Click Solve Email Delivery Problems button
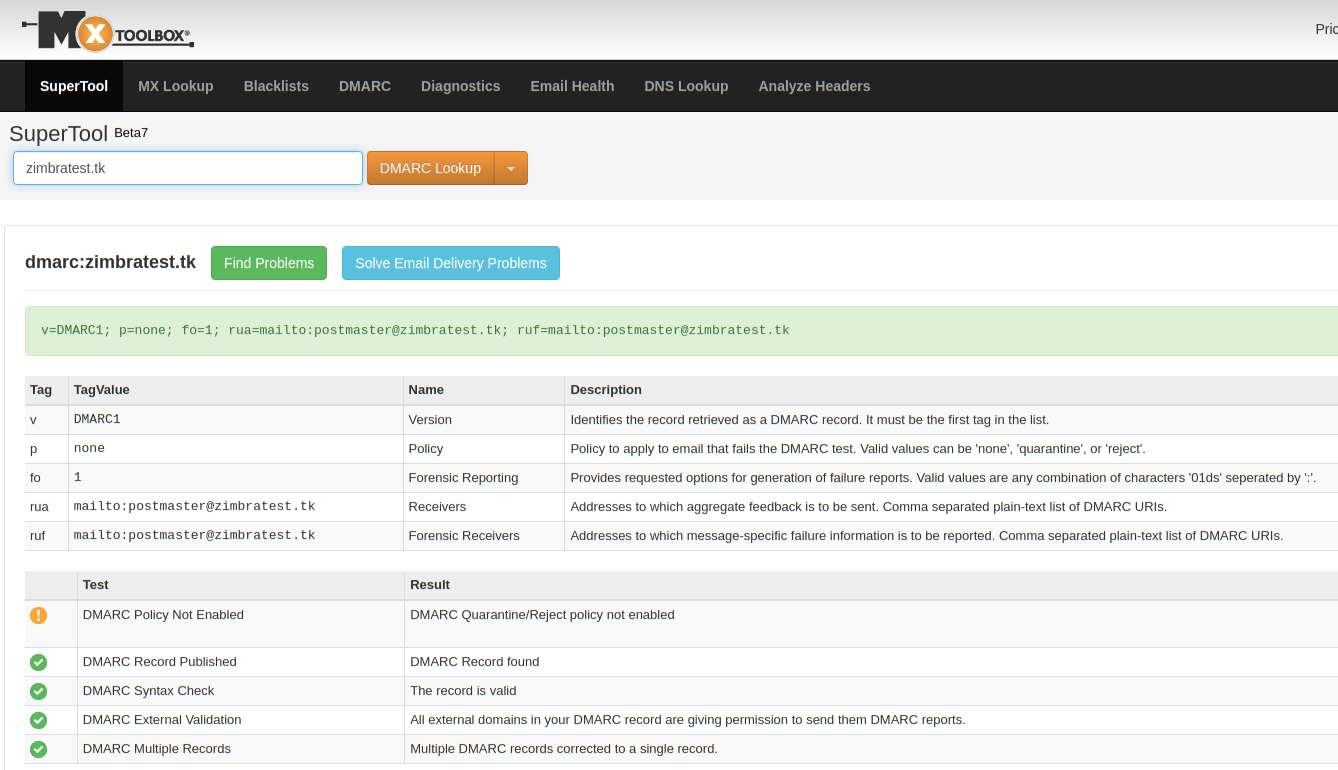This screenshot has width=1338, height=770. [x=451, y=263]
